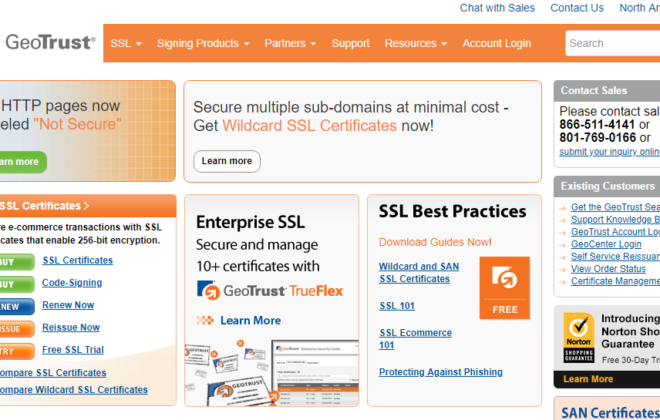Open the SSL dropdown menu
Viewport: 660px width, 420px height.
126,43
